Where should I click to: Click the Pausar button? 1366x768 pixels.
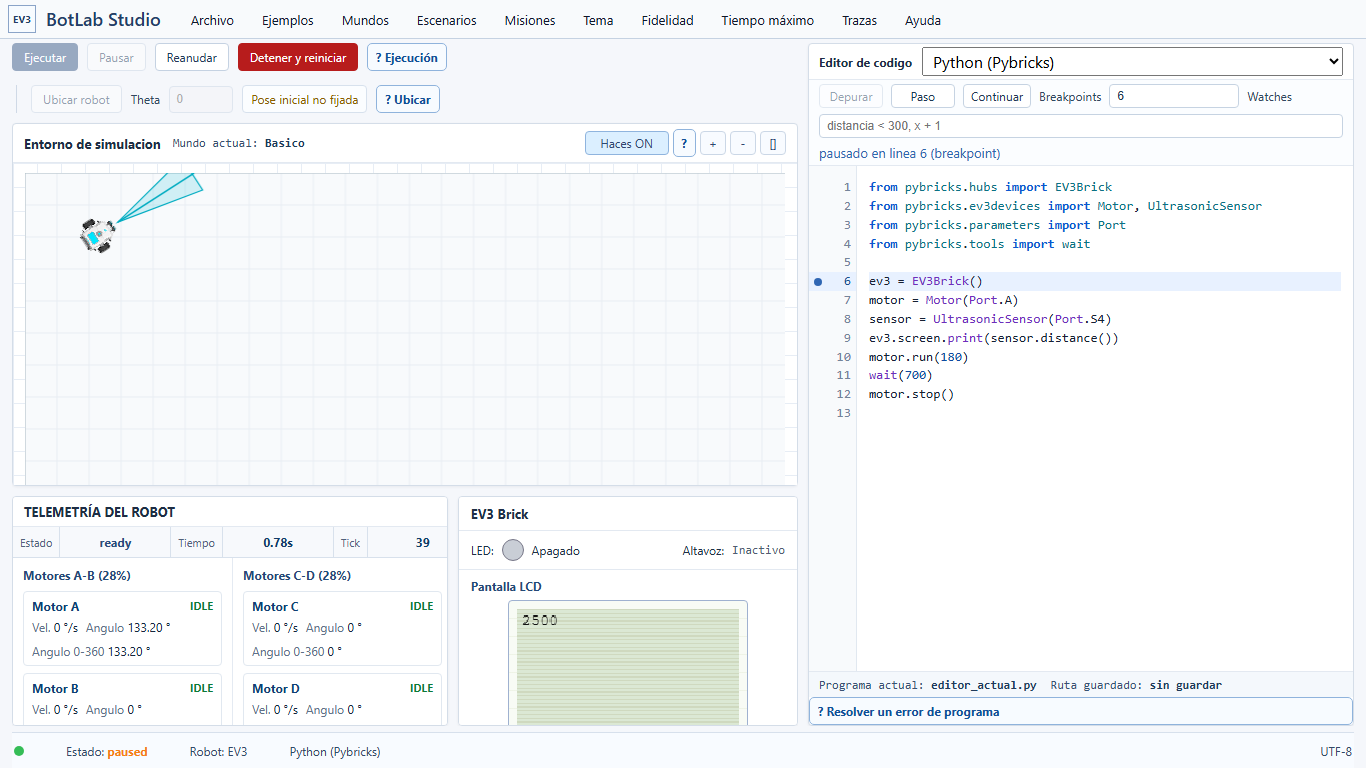point(116,58)
